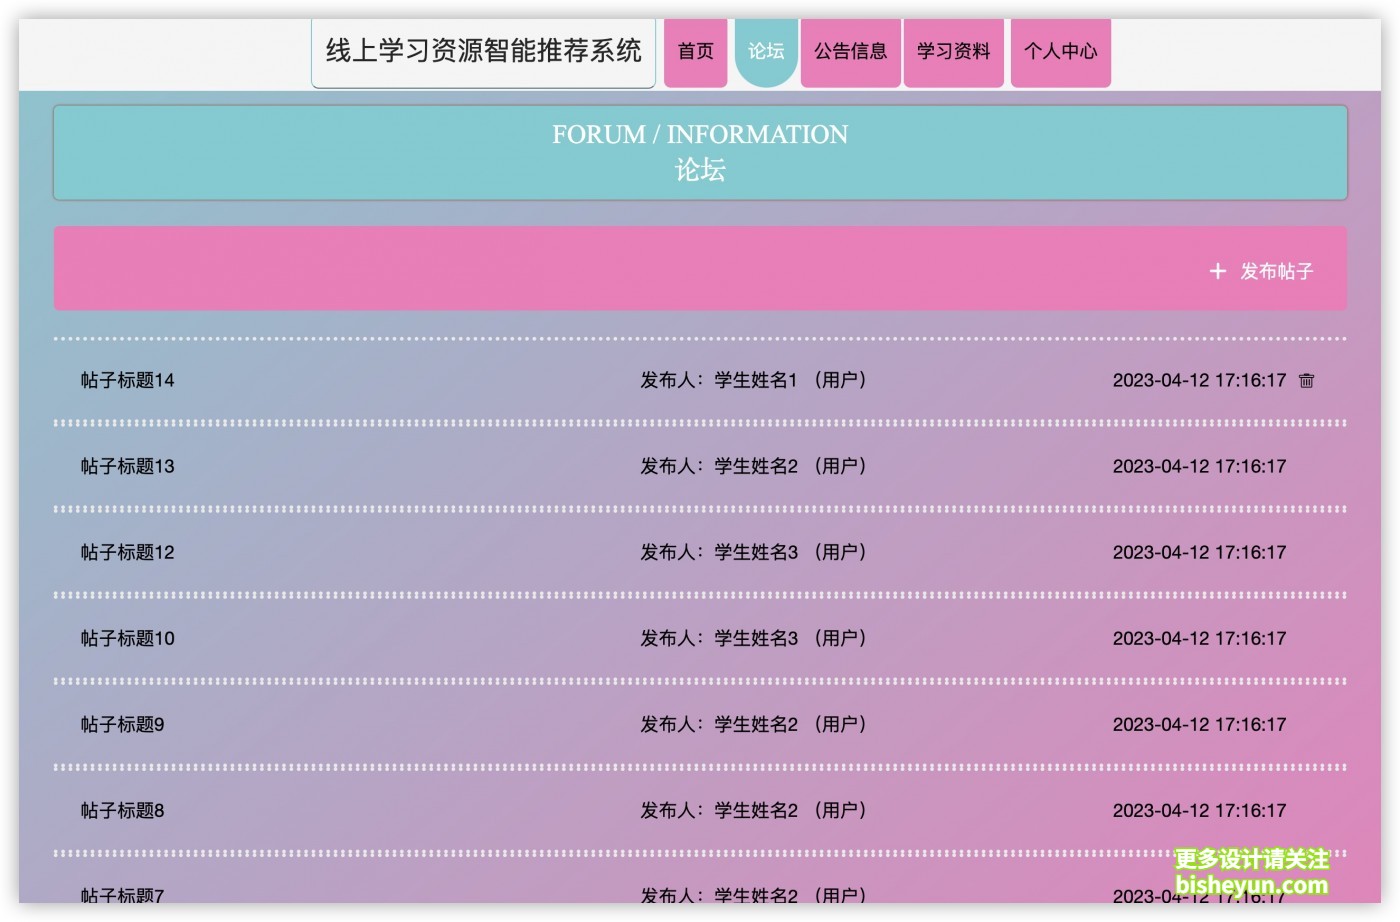Click the site title 线上学习资源智能推荐系统
The height and width of the screenshot is (922, 1400).
(x=483, y=51)
